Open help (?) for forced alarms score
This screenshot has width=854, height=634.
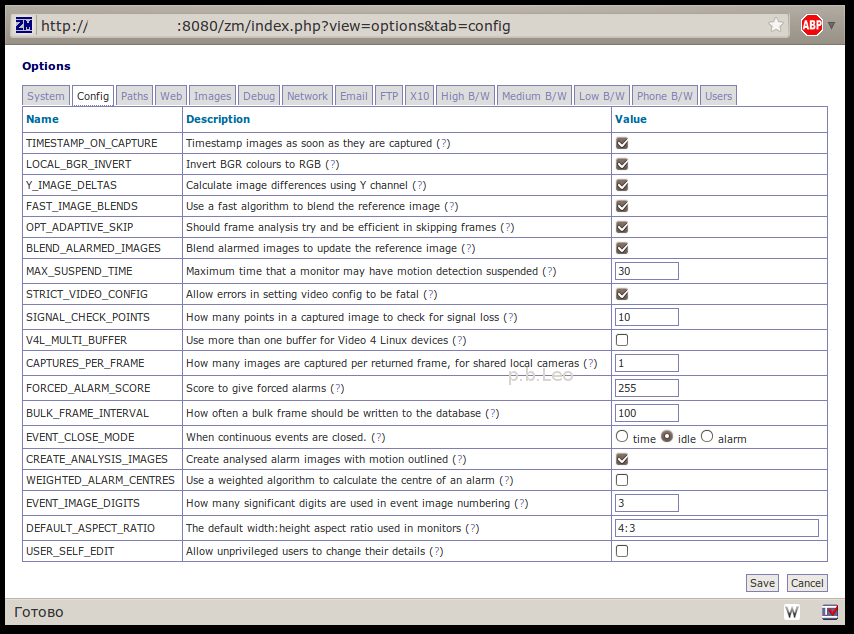pos(337,388)
